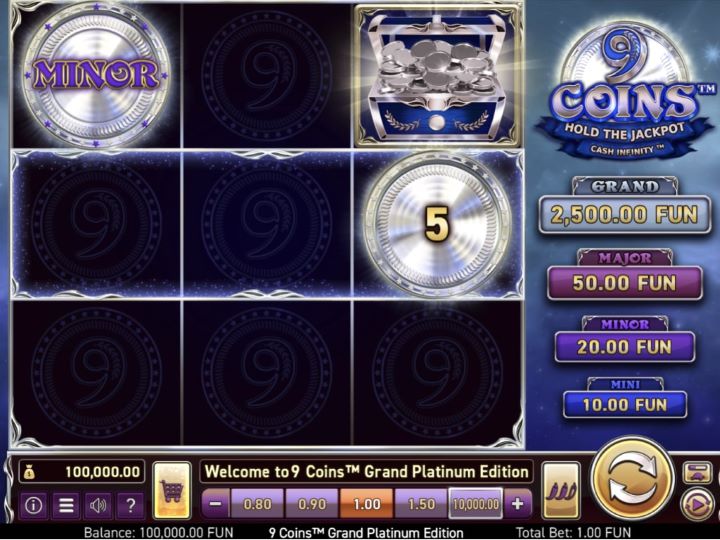The height and width of the screenshot is (540, 720).
Task: Select the 0.80 bet value
Action: (257, 504)
